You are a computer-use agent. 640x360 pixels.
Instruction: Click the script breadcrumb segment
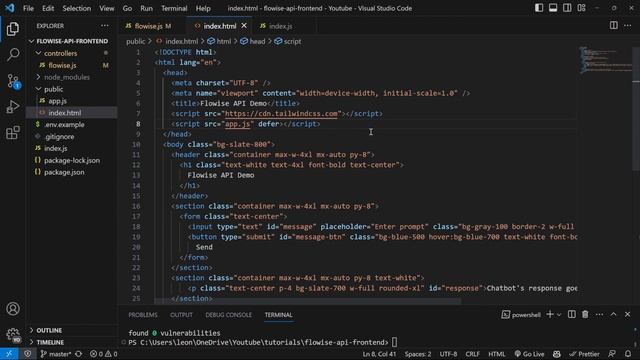coord(288,41)
